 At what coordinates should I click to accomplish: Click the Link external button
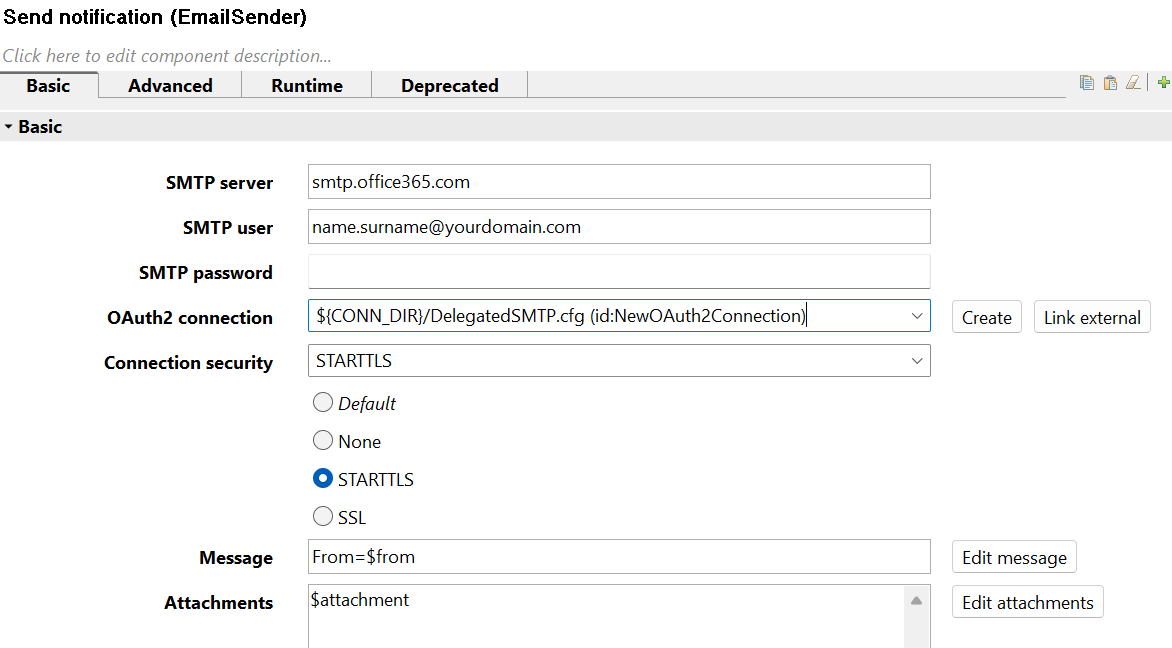point(1091,317)
